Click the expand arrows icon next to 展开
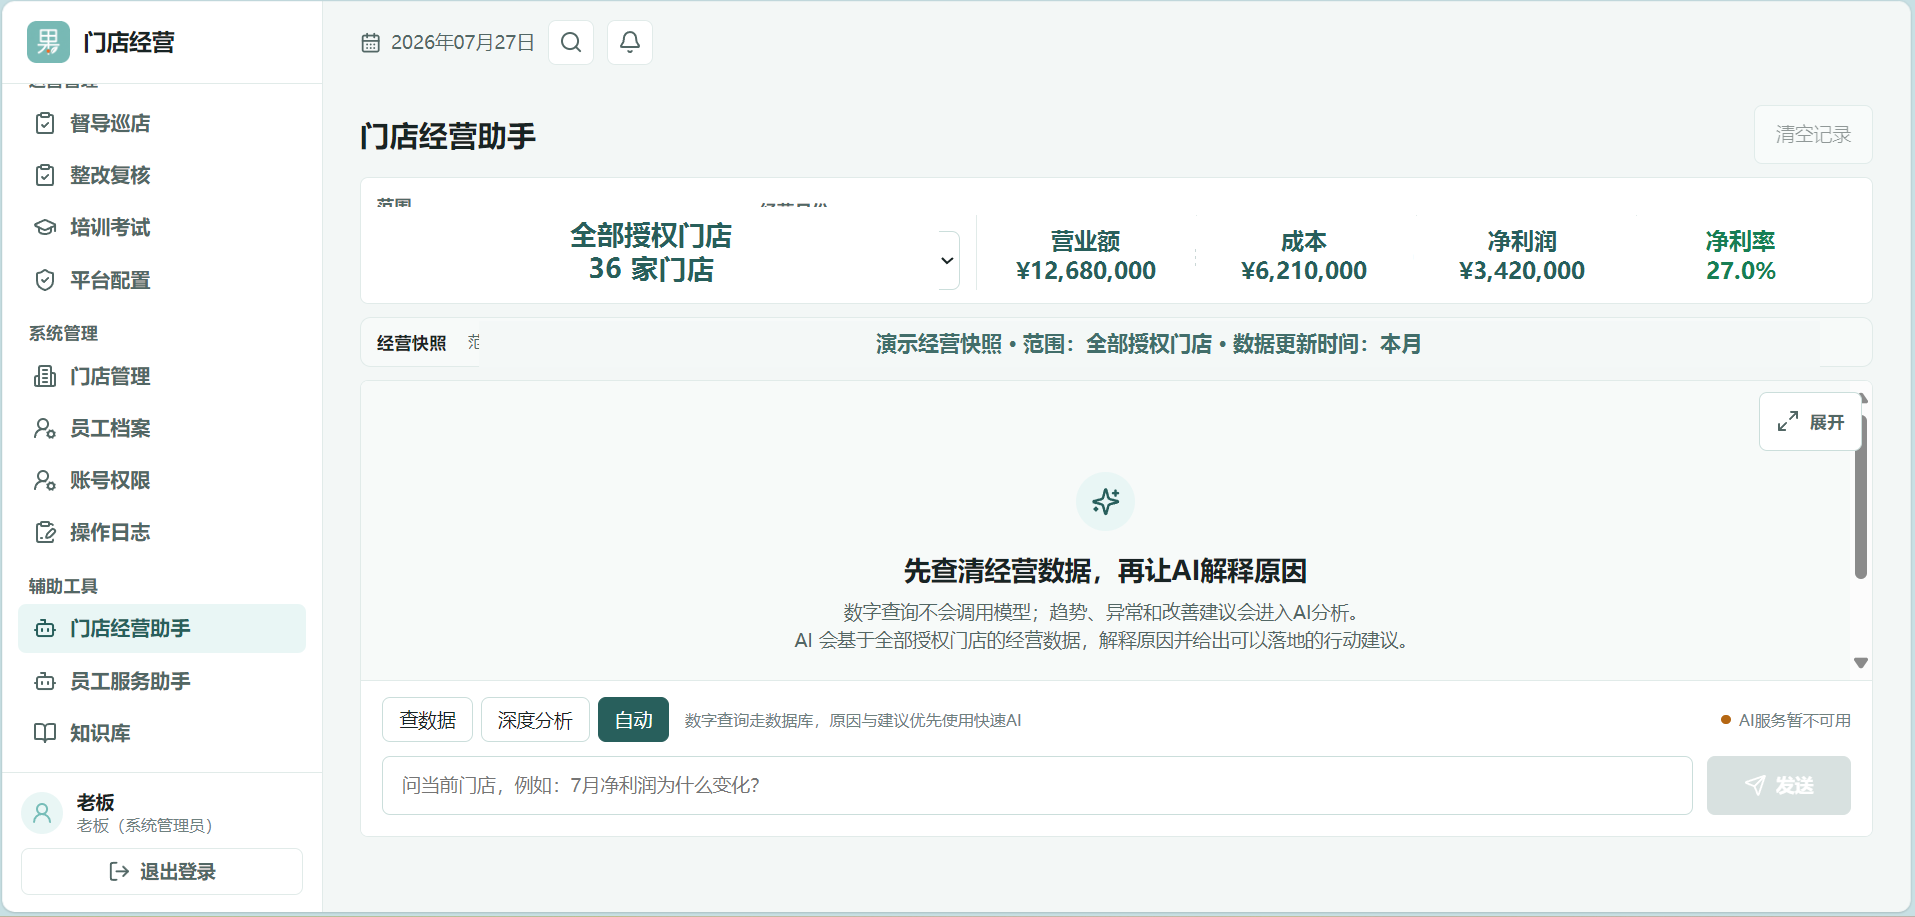 click(x=1788, y=422)
